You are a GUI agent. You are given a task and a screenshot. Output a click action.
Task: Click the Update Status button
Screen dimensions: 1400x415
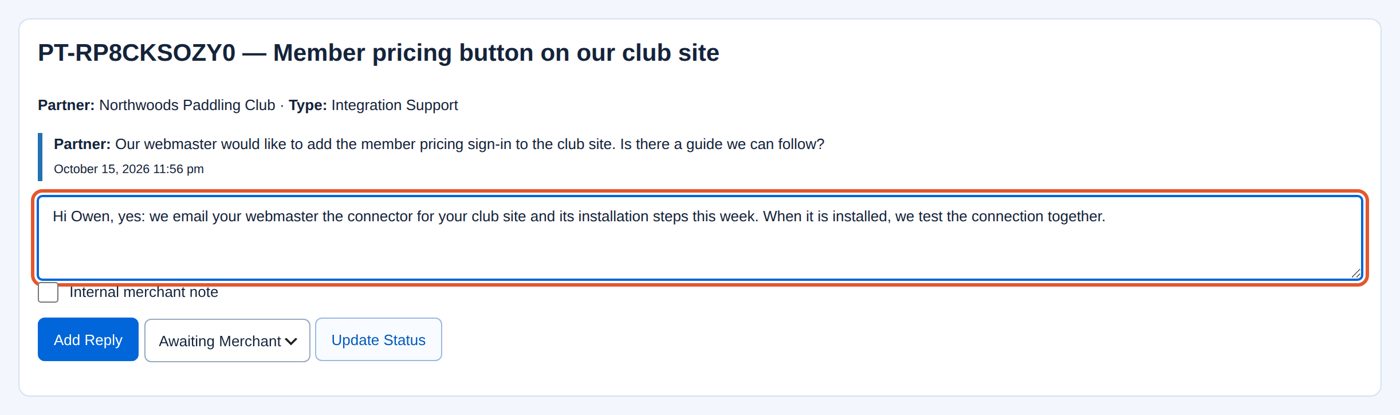(x=378, y=340)
